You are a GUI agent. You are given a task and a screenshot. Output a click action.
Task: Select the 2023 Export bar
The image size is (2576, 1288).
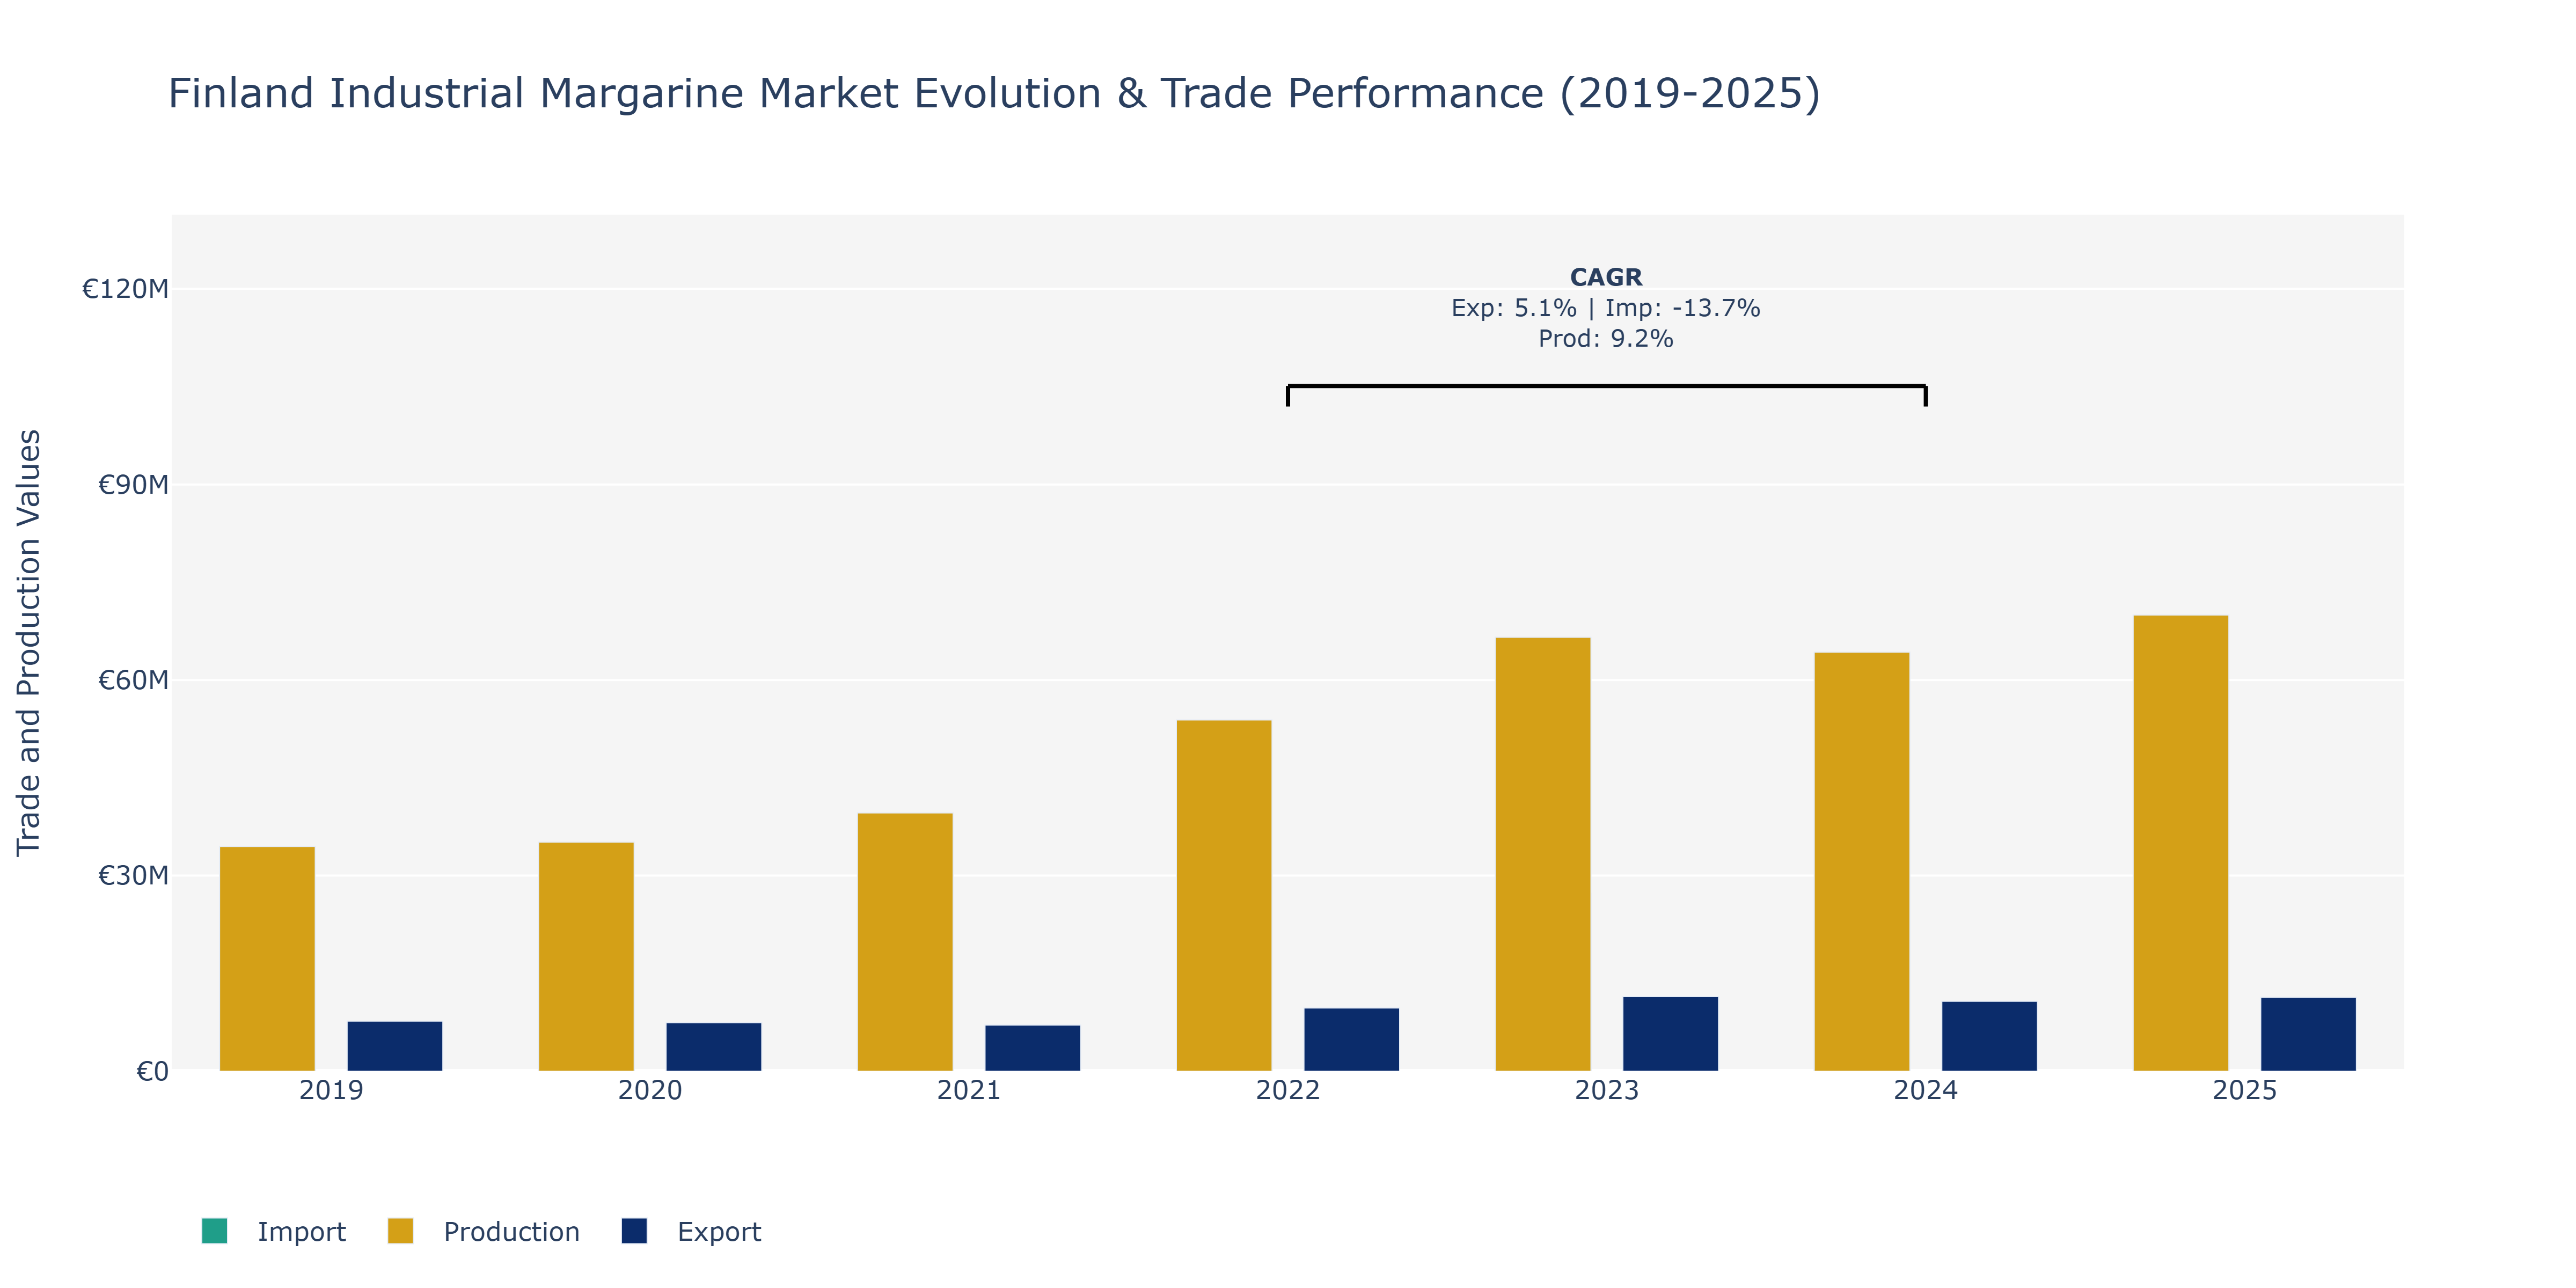tap(1671, 1034)
